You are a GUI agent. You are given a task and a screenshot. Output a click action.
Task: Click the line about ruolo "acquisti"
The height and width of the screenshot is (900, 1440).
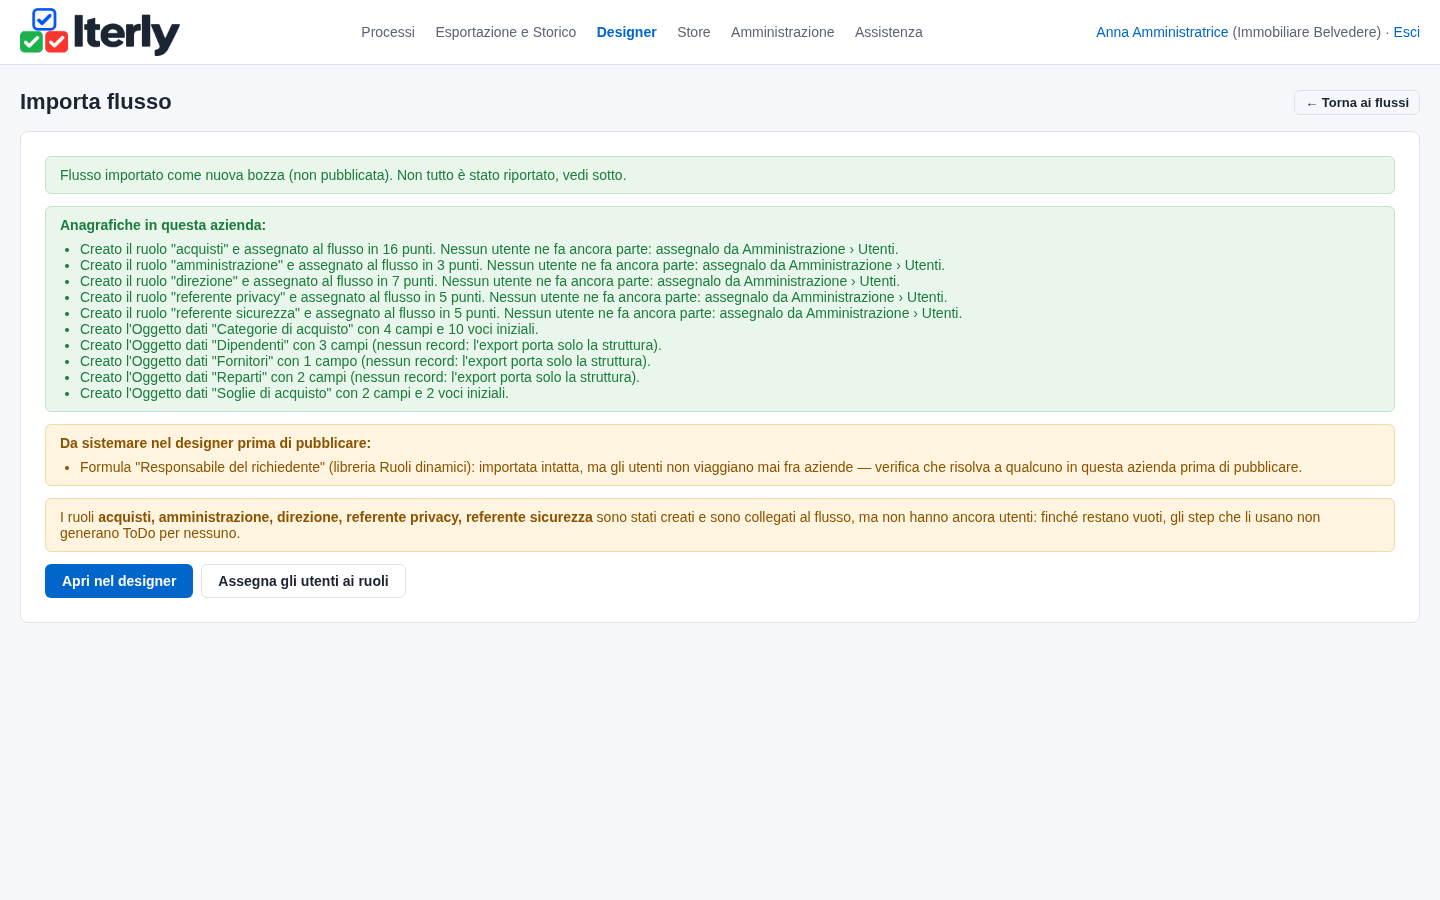pos(489,249)
